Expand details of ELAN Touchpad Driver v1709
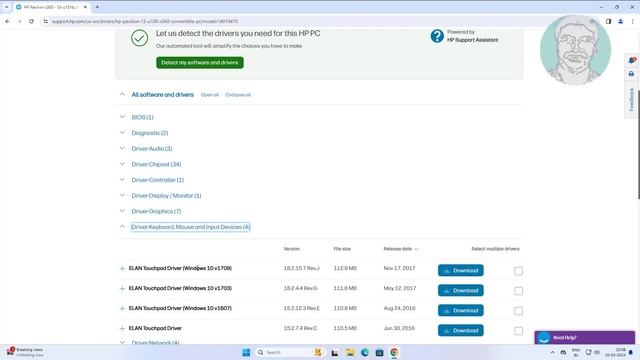 pos(122,269)
